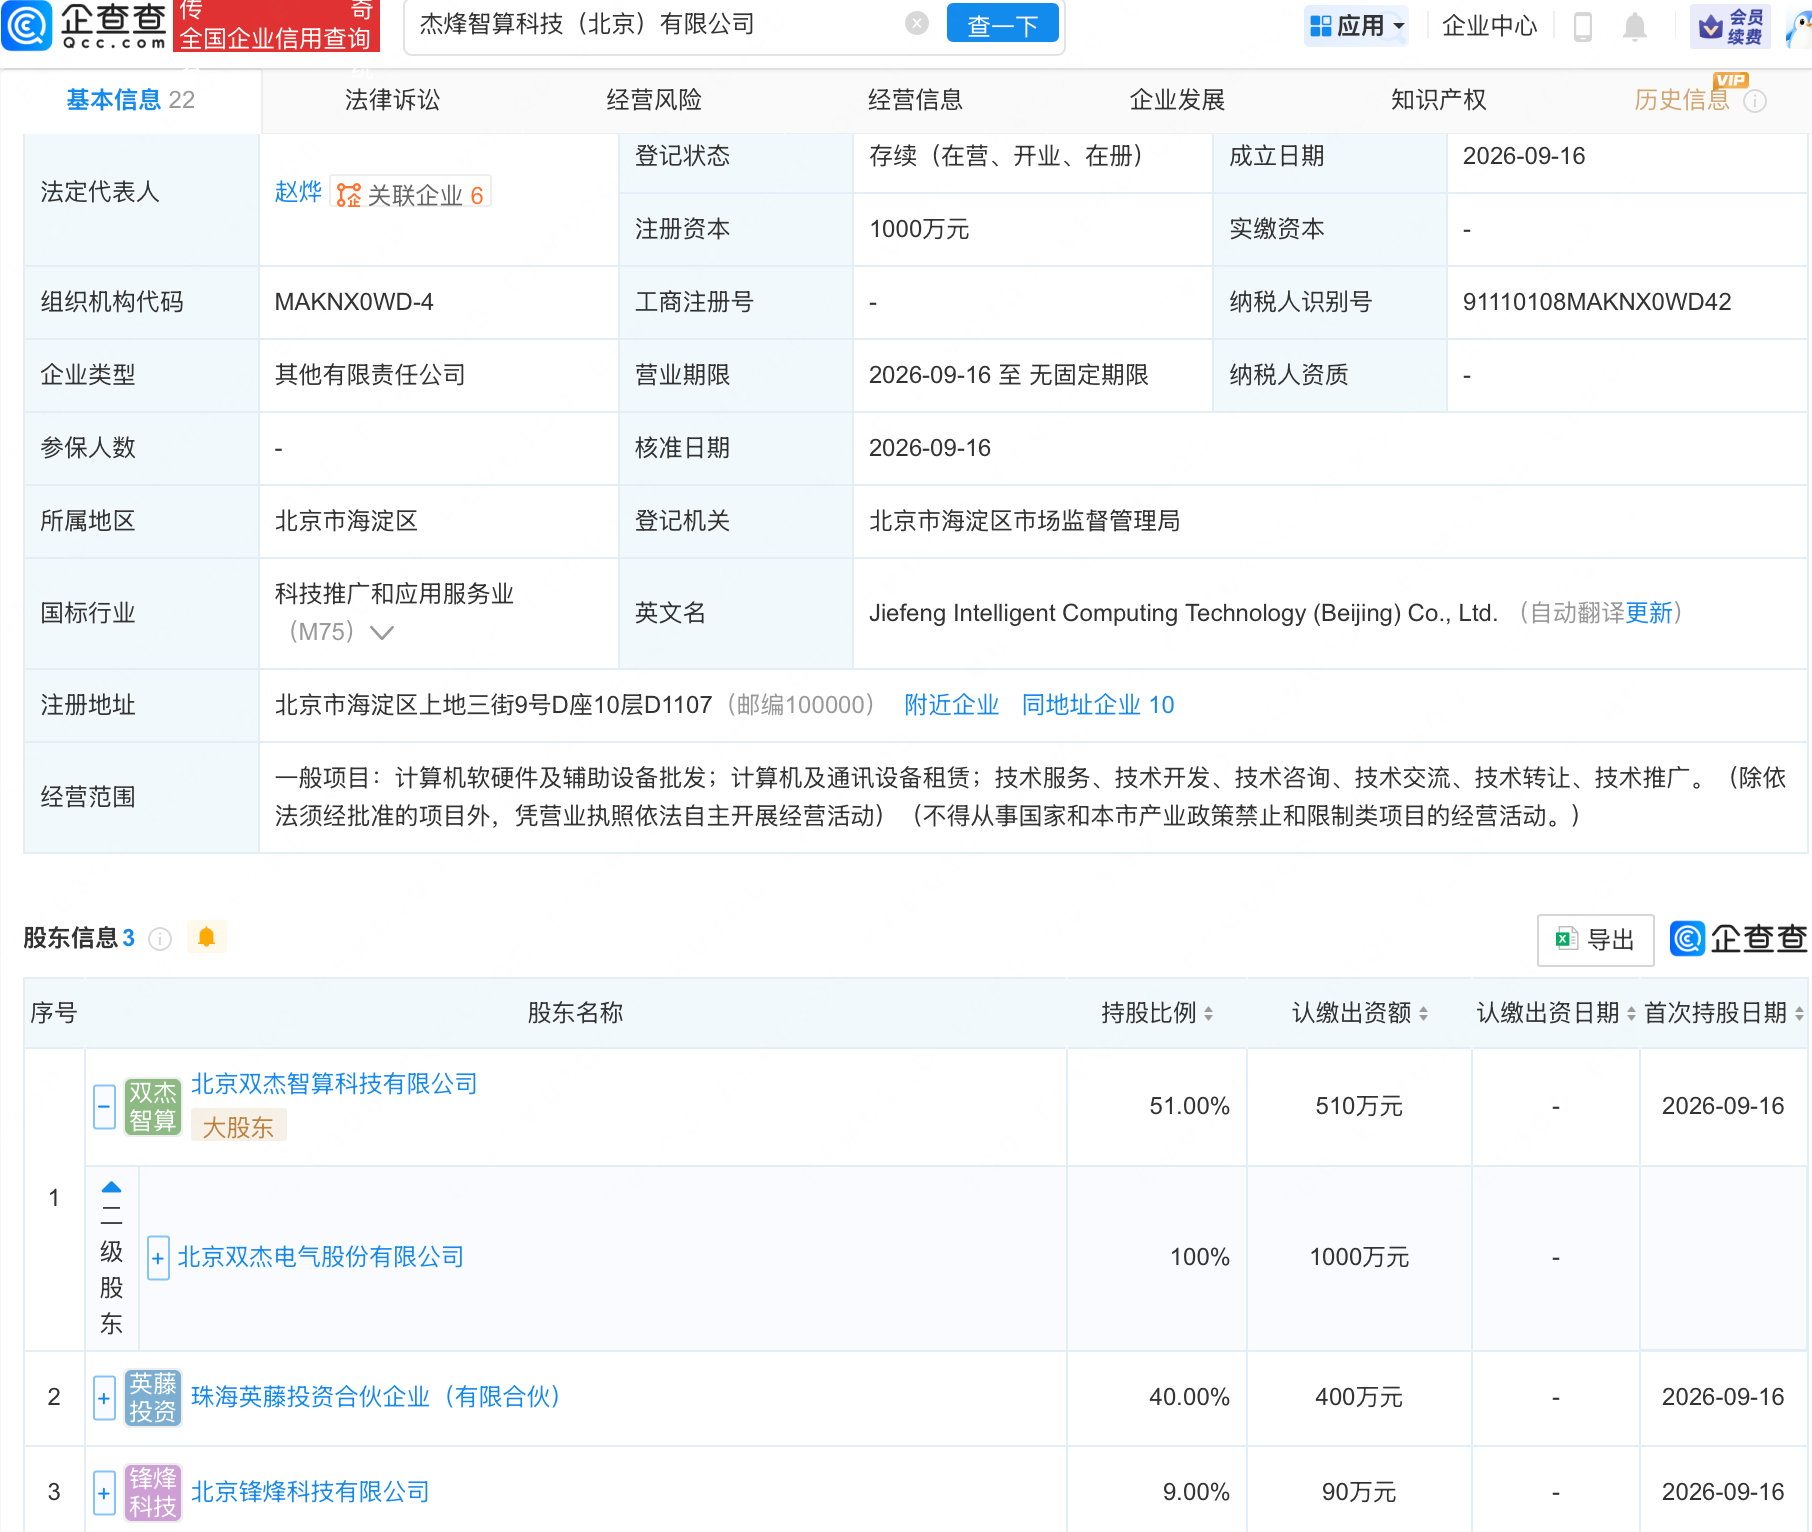Click the info icon beside 股东信息

(x=160, y=938)
